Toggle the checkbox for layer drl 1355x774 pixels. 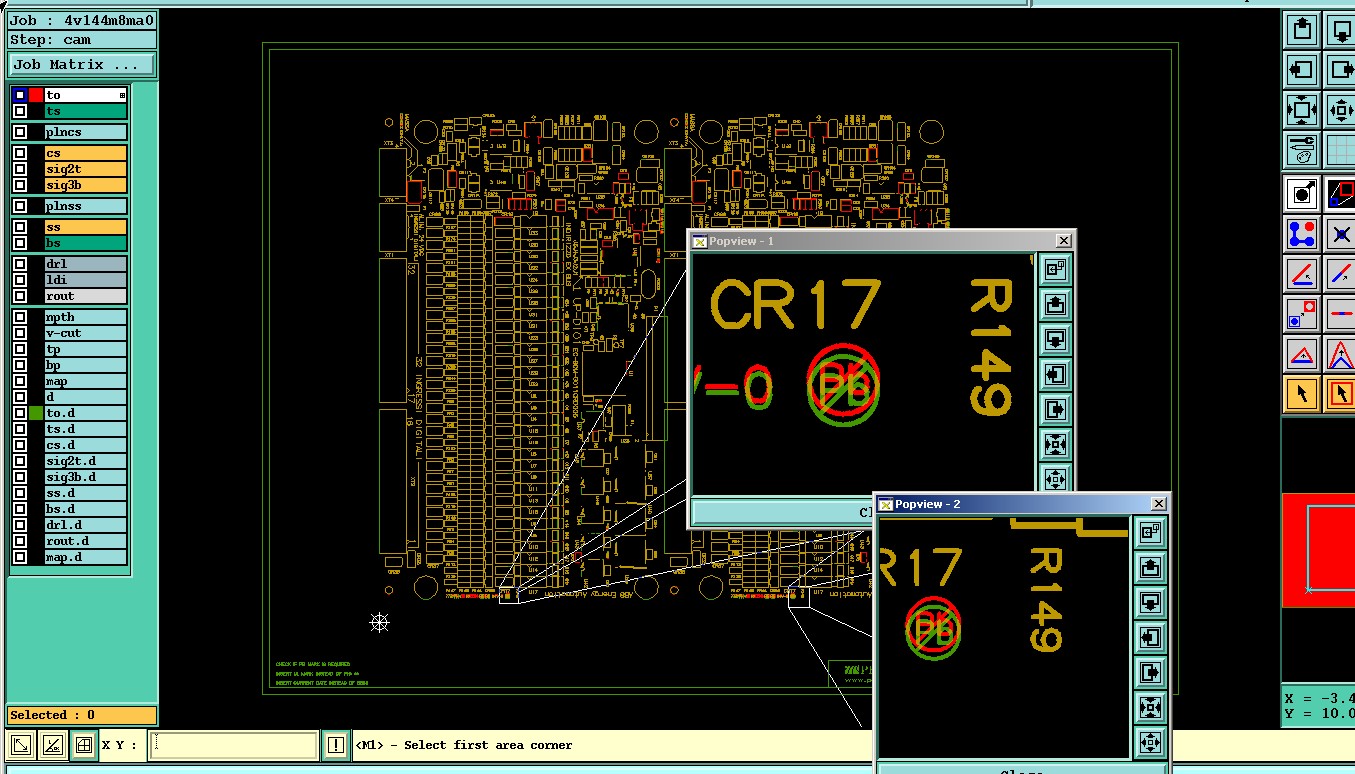click(x=20, y=264)
